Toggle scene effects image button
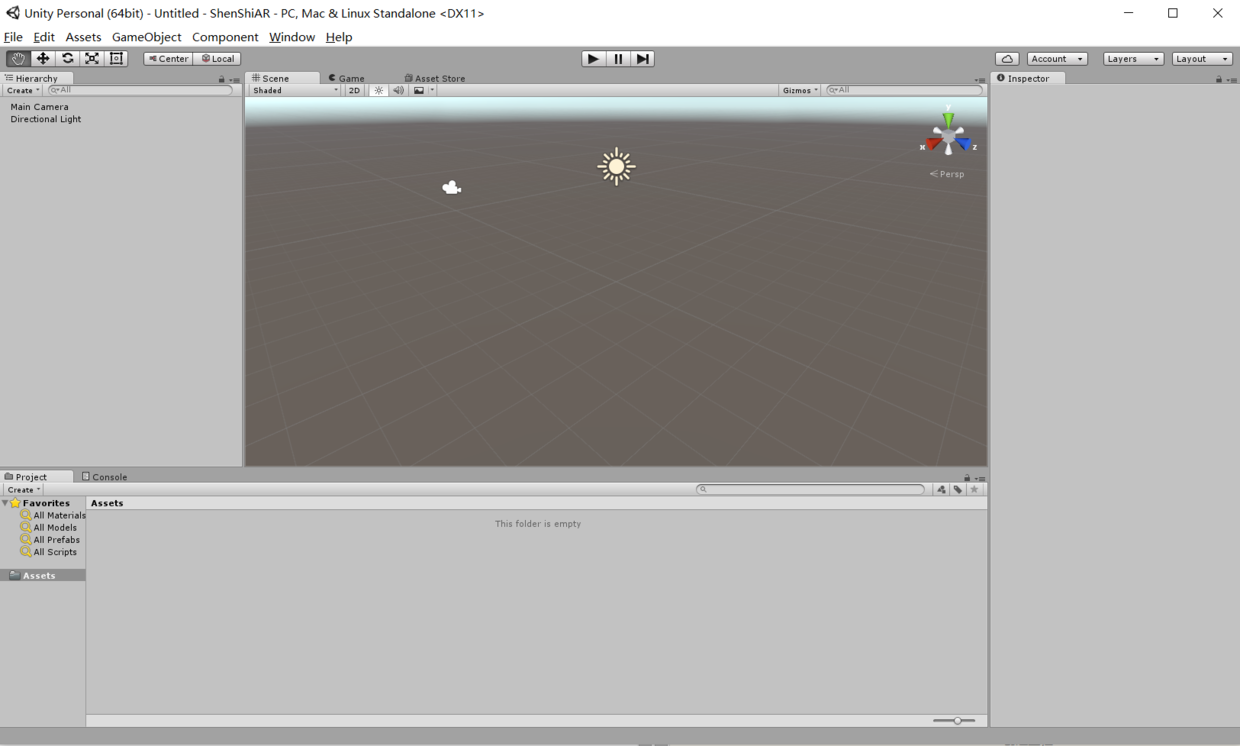 pyautogui.click(x=419, y=90)
